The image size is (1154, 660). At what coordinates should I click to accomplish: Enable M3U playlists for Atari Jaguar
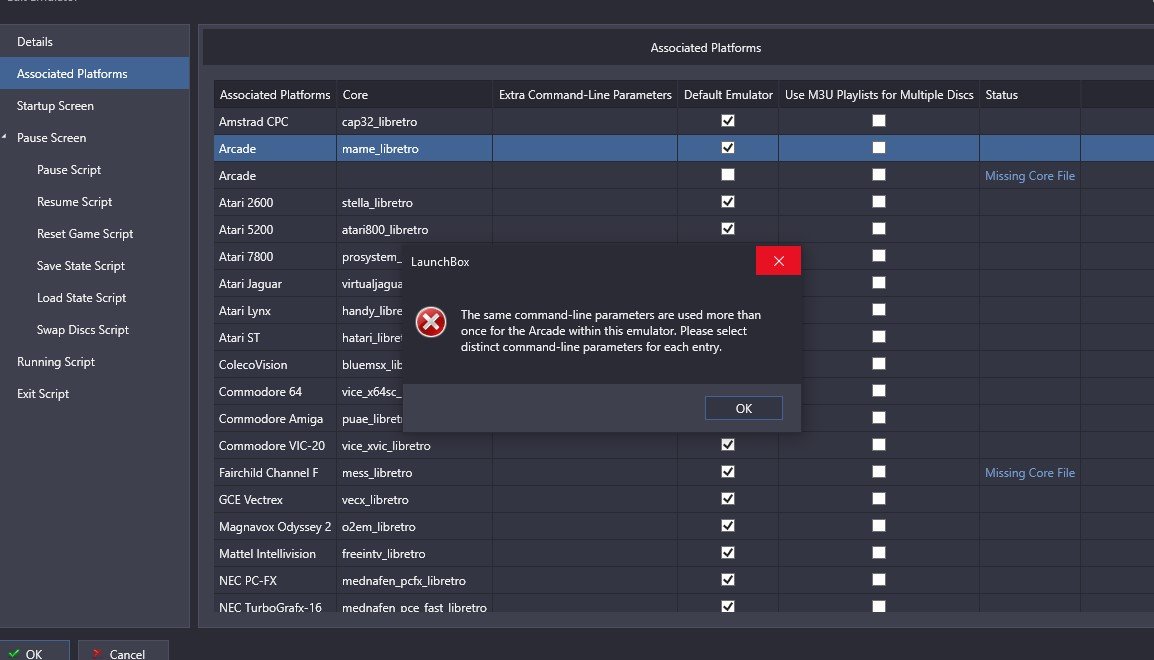coord(879,283)
